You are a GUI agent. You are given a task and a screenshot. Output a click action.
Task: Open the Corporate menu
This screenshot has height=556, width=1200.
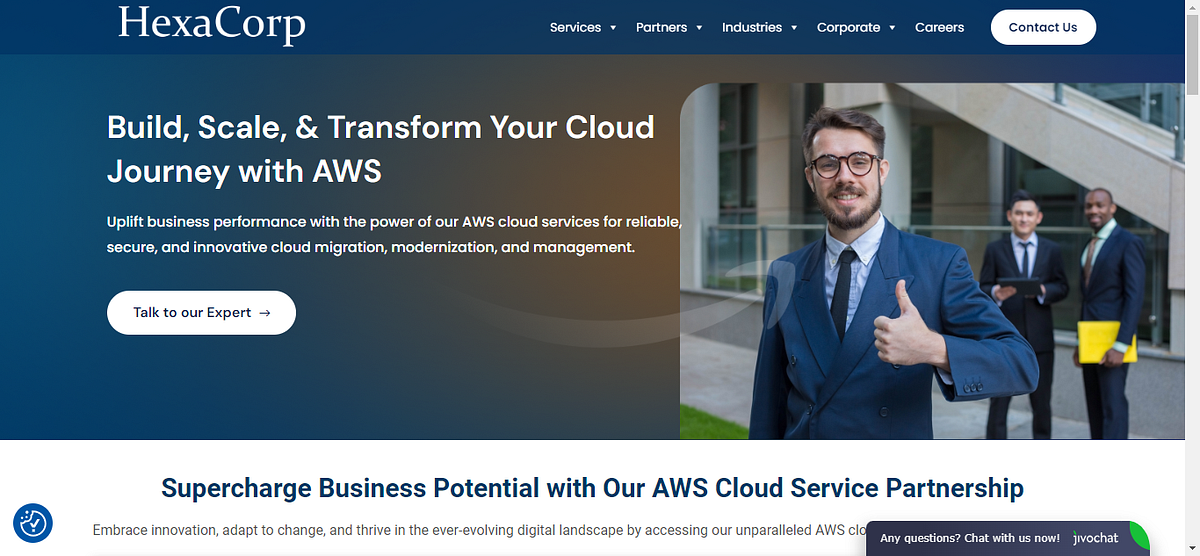848,27
